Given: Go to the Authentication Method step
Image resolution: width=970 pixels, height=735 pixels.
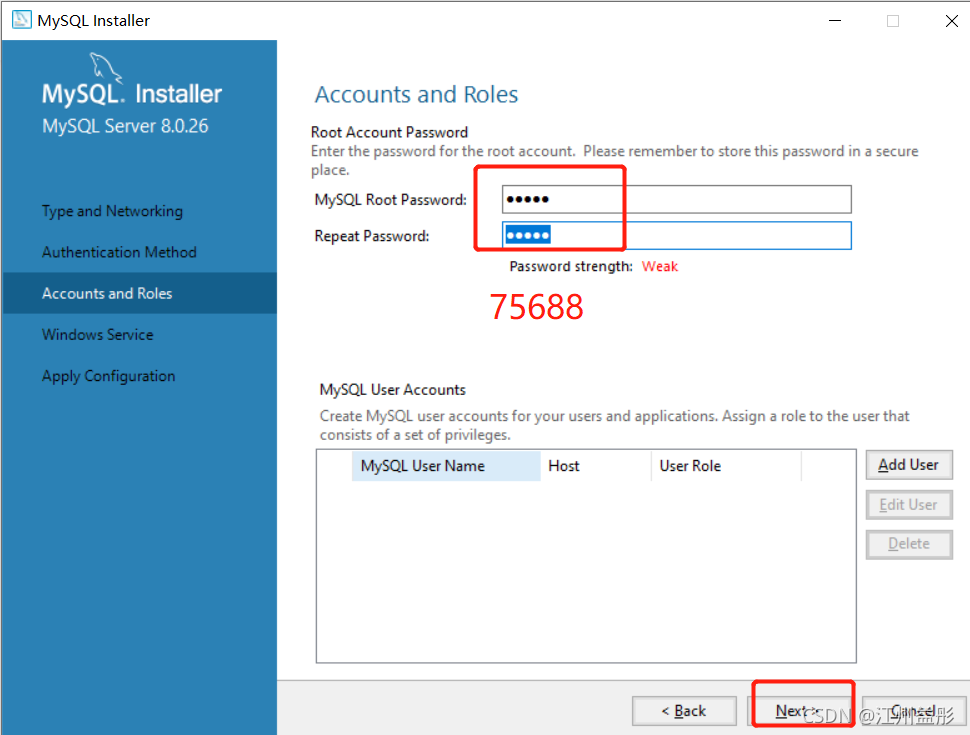Looking at the screenshot, I should click(119, 252).
